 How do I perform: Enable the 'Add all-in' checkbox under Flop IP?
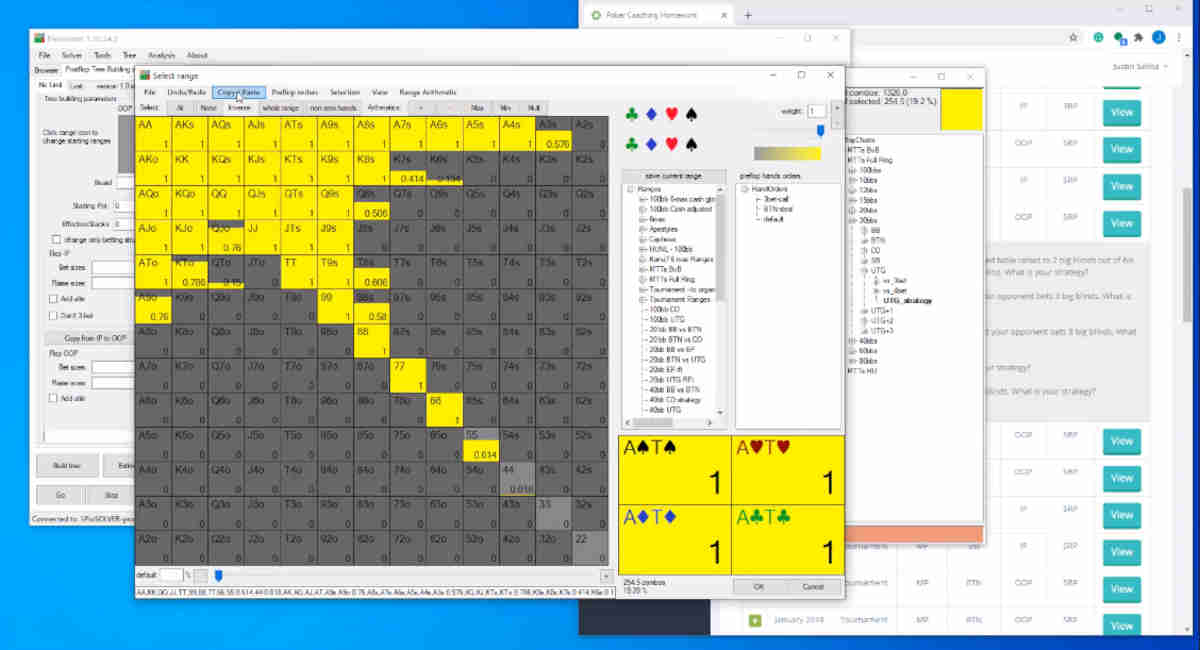[x=55, y=297]
